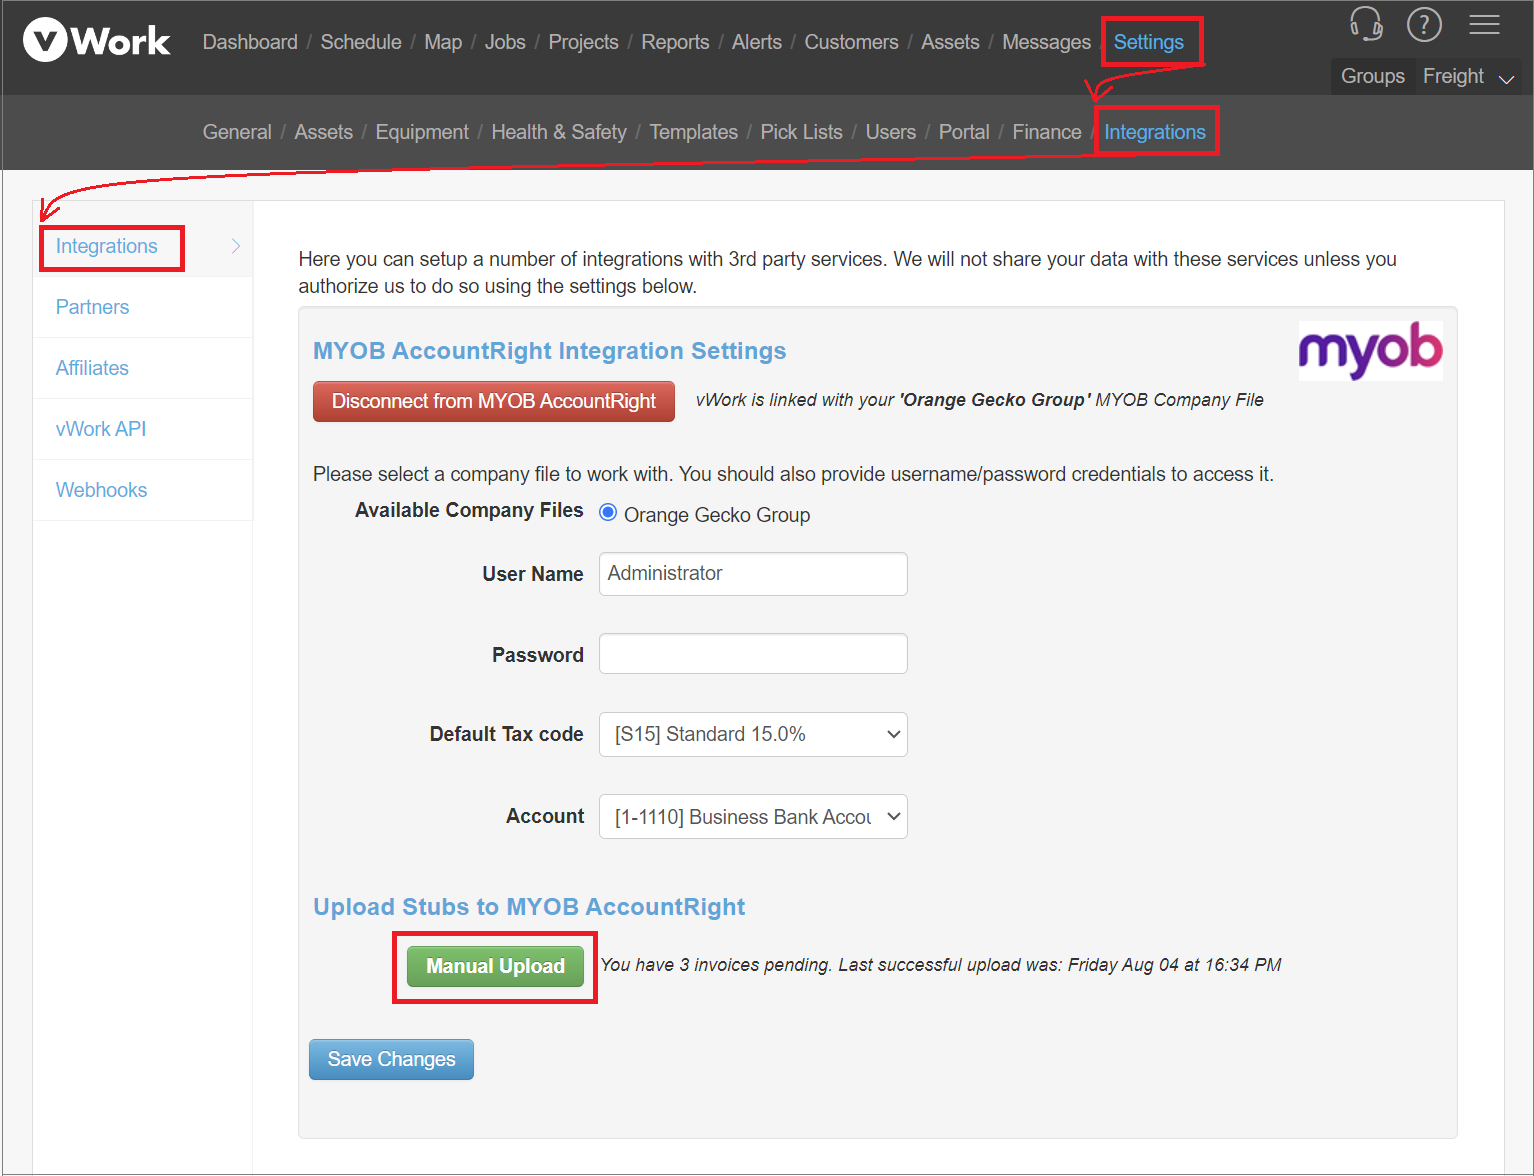Screen dimensions: 1534x1176
Task: Open the Default Tax code dropdown
Action: pos(753,734)
